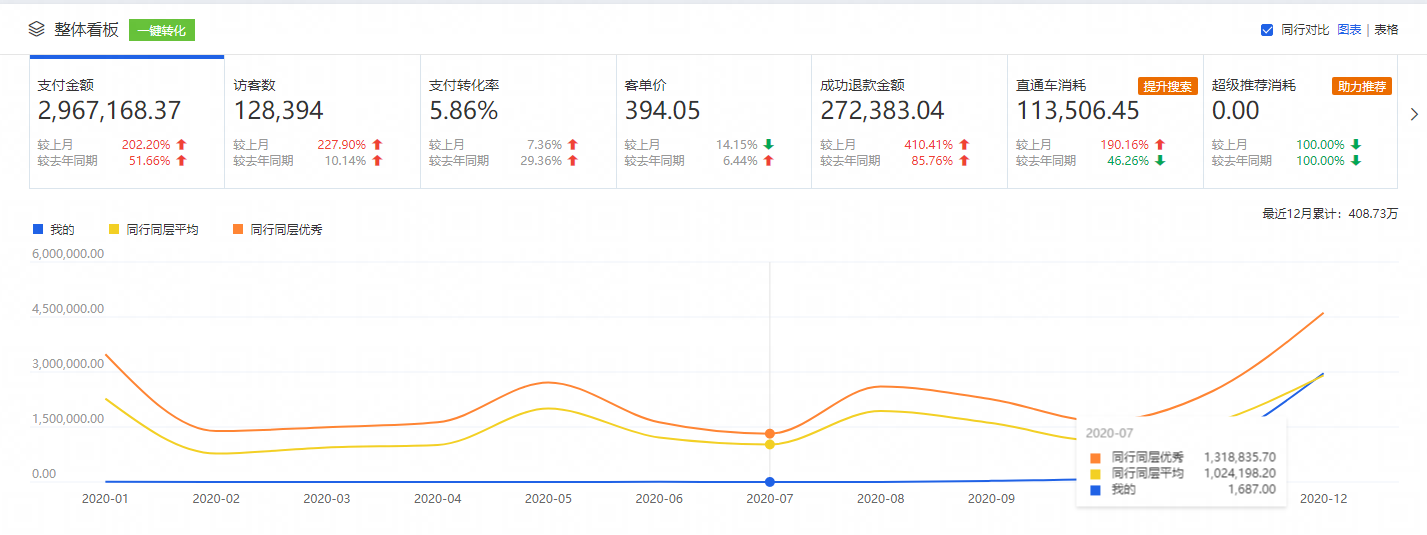Toggle the 同行同层优秀 orange legend series
Viewport: 1427px width, 535px height.
click(x=277, y=230)
